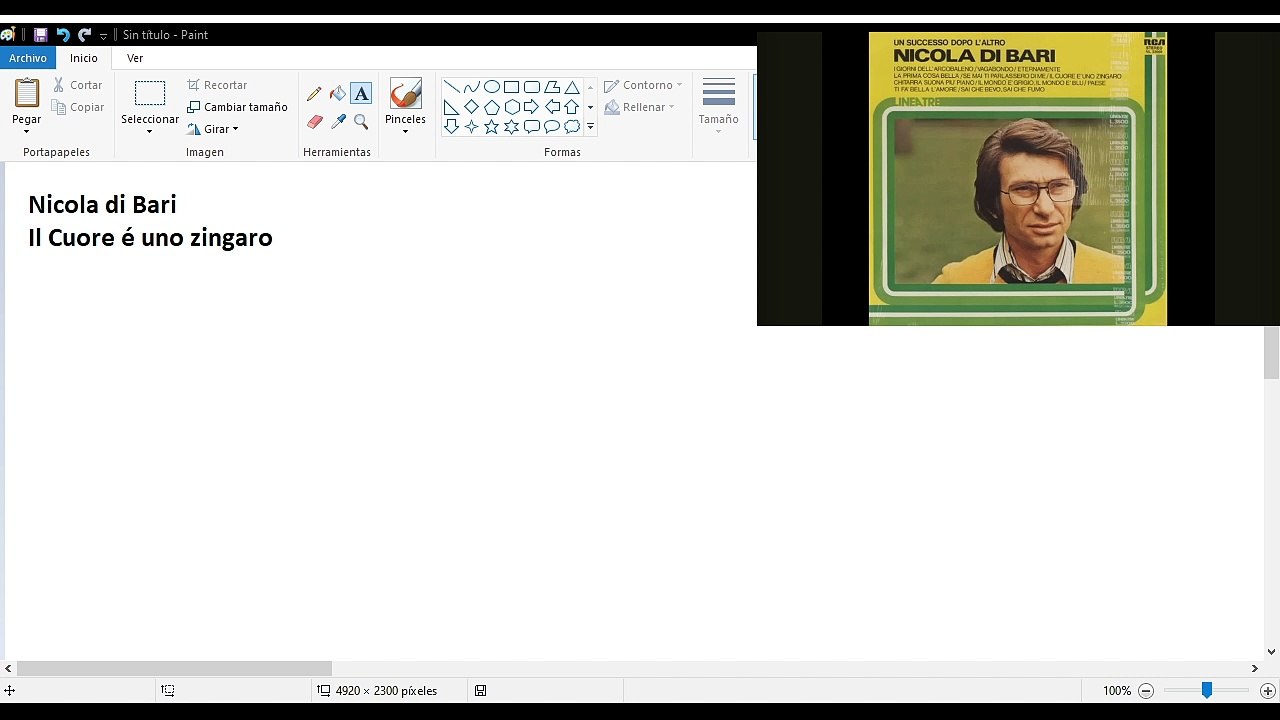
Task: Click Cambiar tamaño to resize image
Action: click(237, 107)
